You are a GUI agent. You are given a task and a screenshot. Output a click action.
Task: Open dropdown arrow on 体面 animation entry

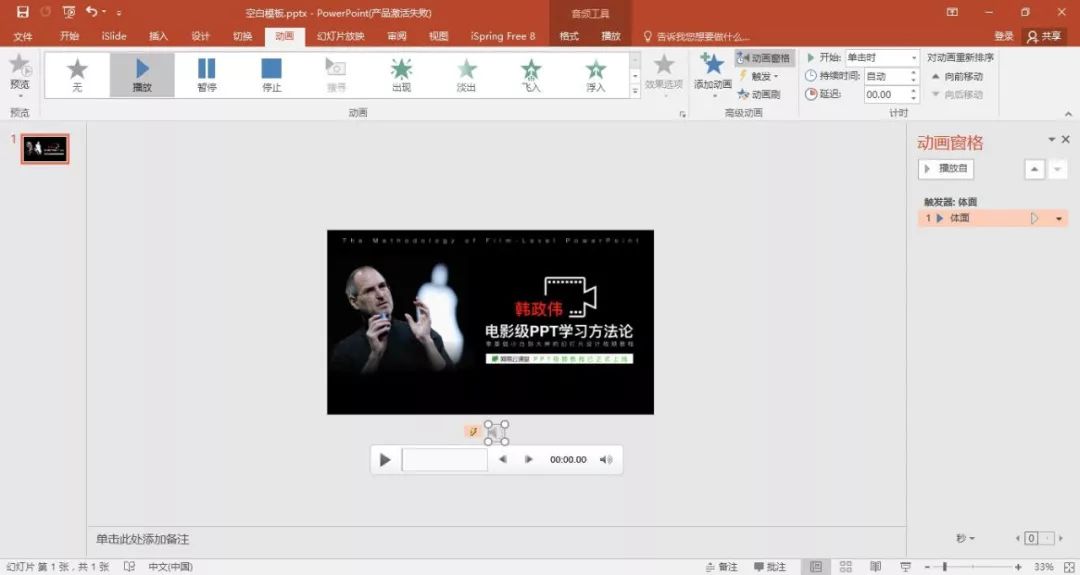click(x=1059, y=218)
